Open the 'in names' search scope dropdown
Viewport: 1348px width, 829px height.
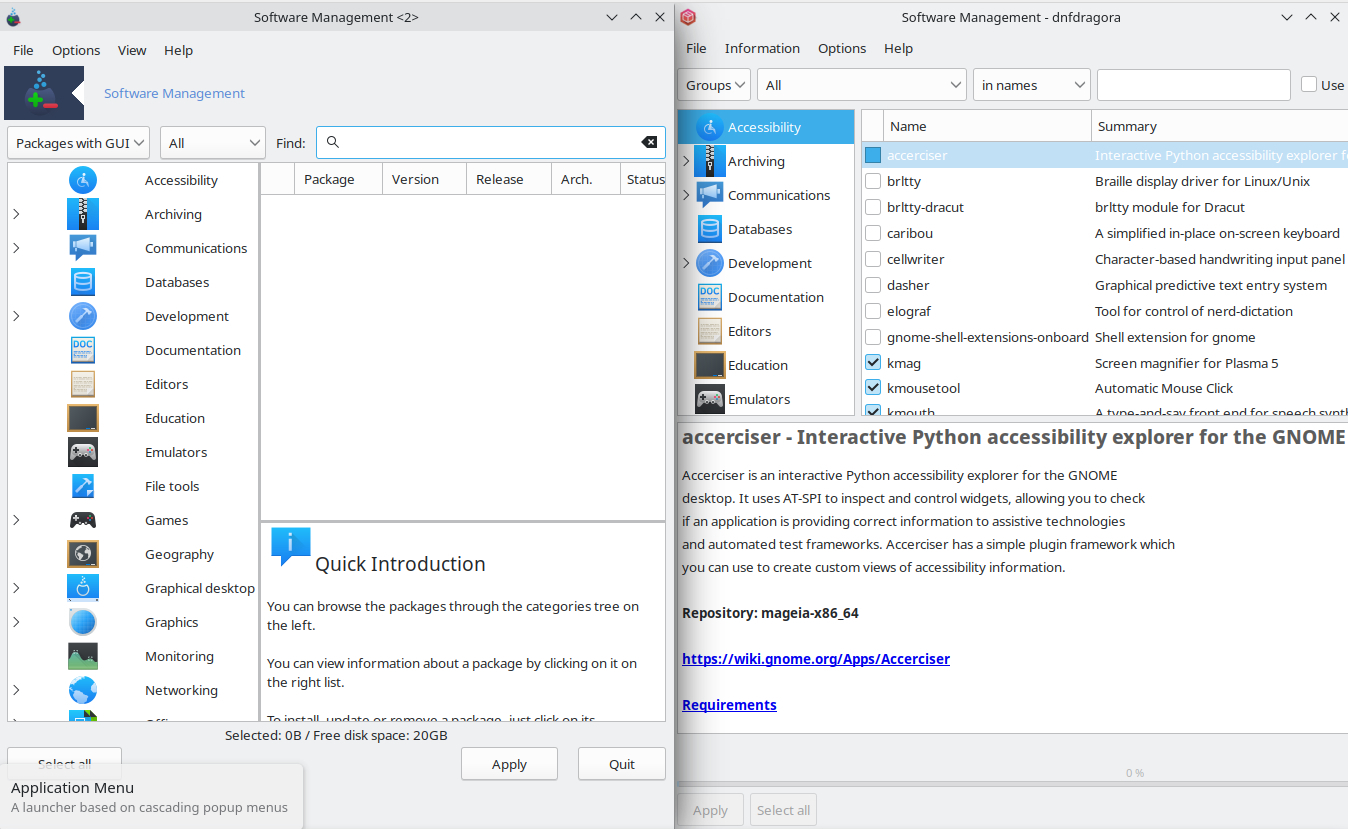(1031, 85)
